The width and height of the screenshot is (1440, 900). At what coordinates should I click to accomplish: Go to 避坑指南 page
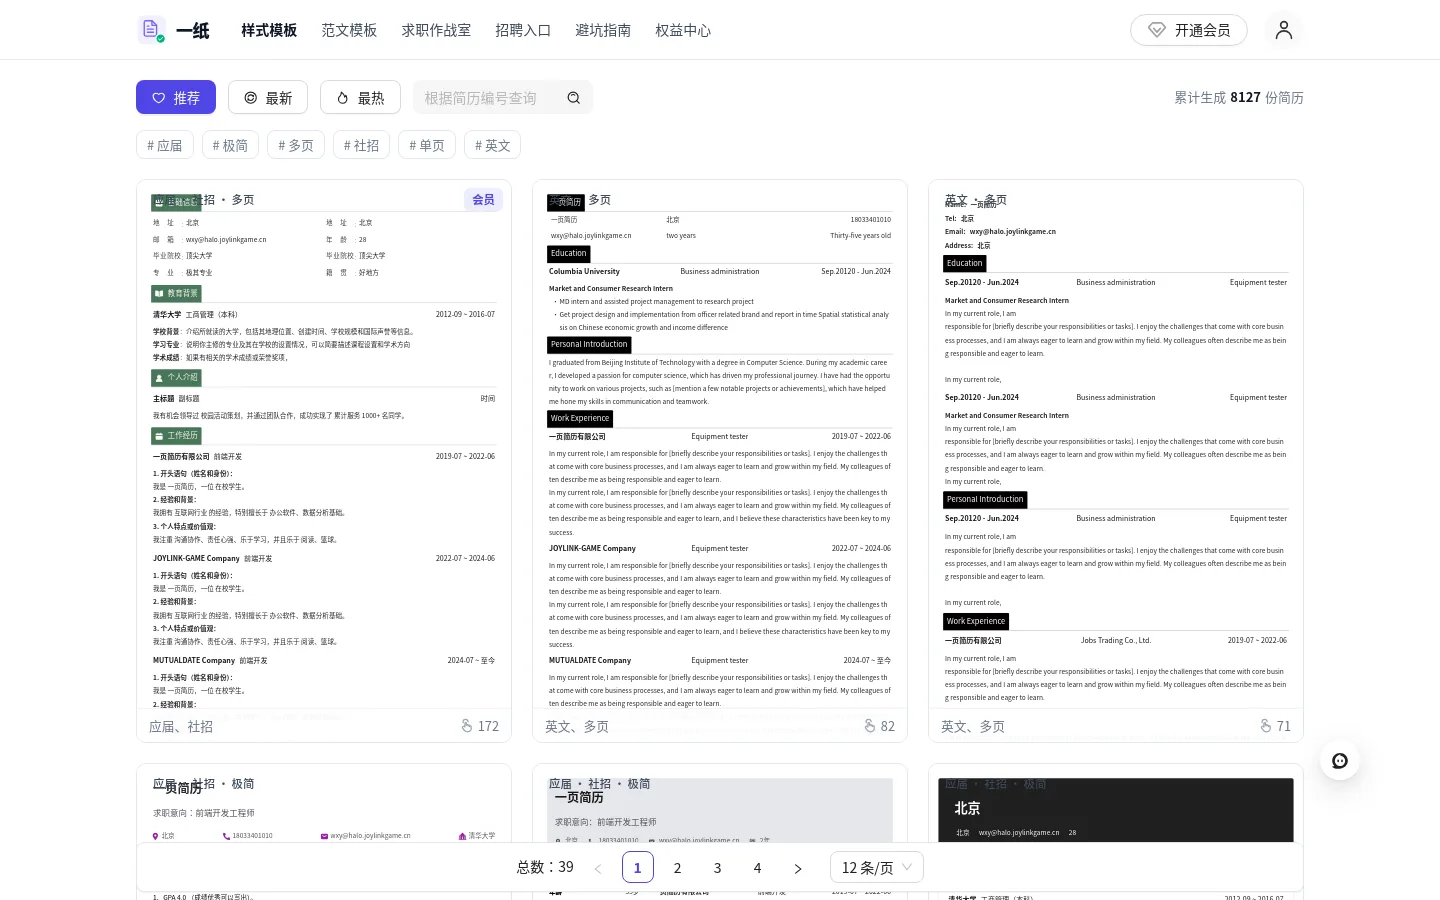(x=603, y=30)
